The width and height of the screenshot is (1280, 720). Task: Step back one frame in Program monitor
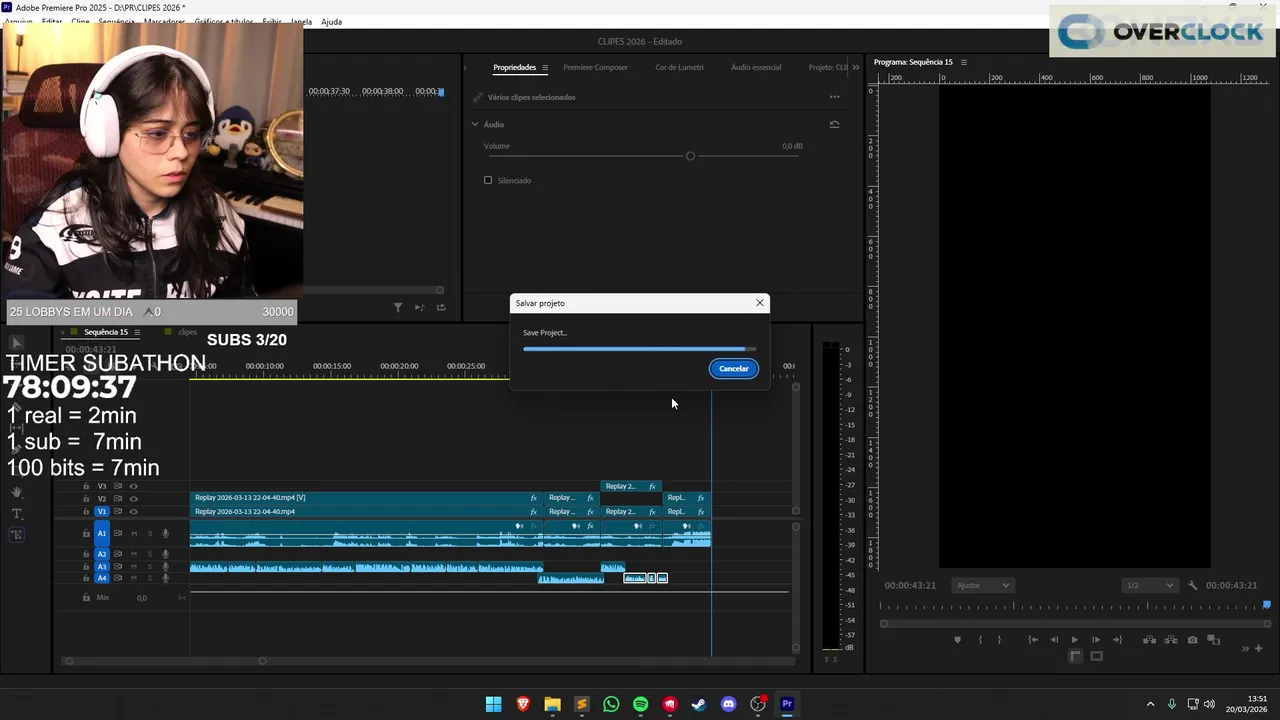[x=1054, y=640]
